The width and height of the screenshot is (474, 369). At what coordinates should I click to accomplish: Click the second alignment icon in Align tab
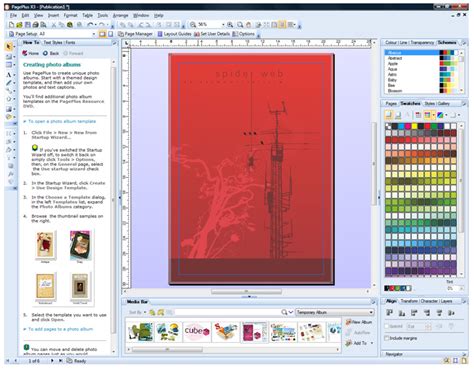tap(402, 313)
